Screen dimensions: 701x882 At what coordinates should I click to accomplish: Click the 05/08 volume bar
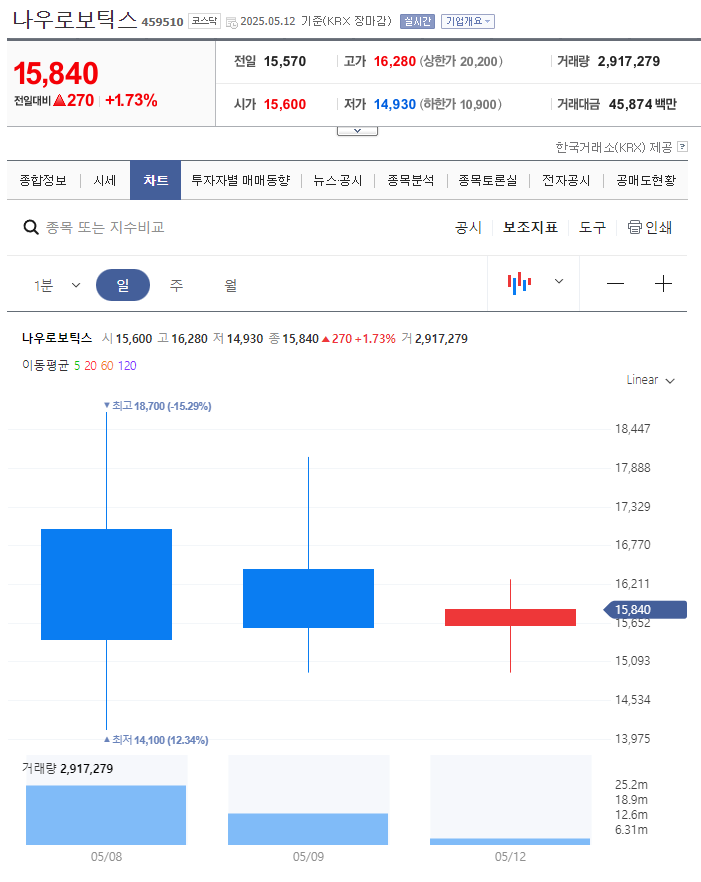106,815
